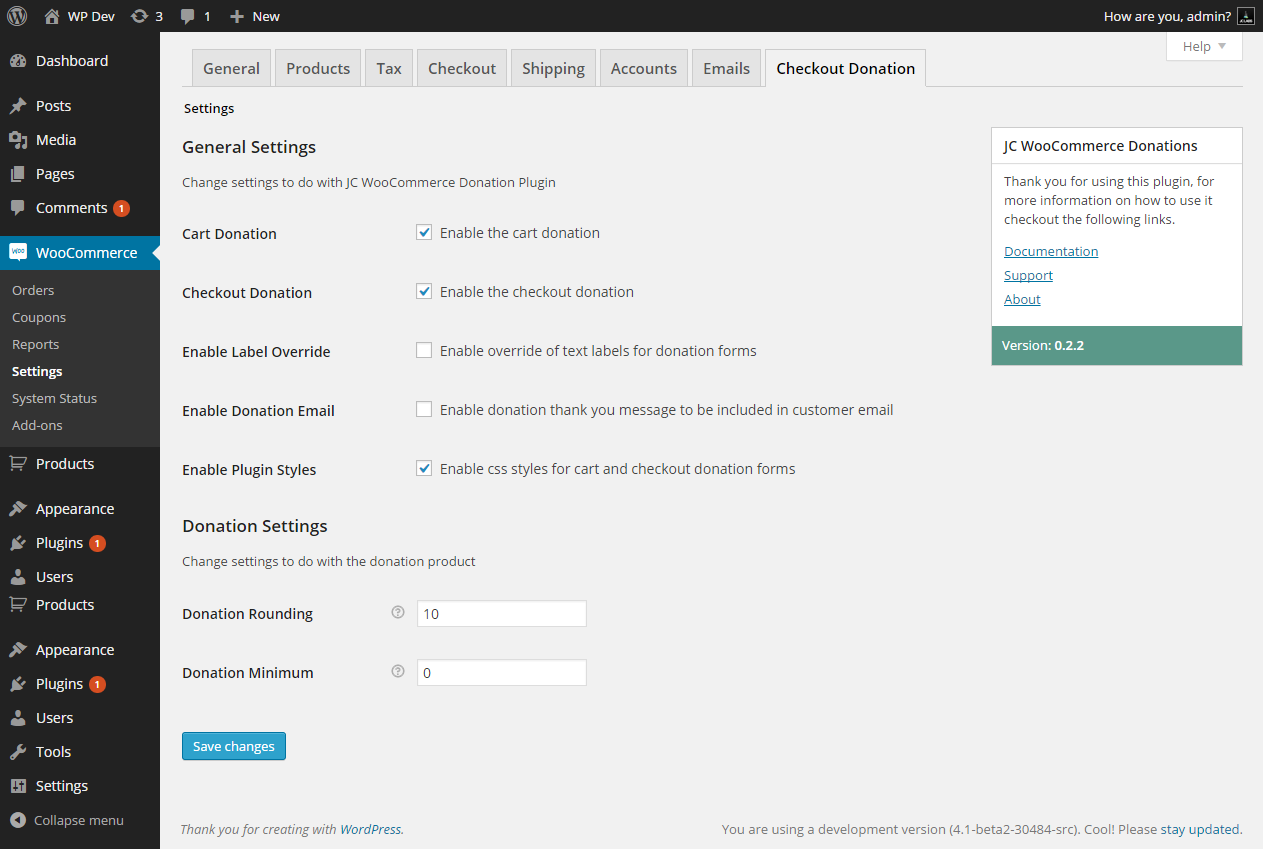Expand the Help dropdown tab
1263x849 pixels.
pos(1204,46)
